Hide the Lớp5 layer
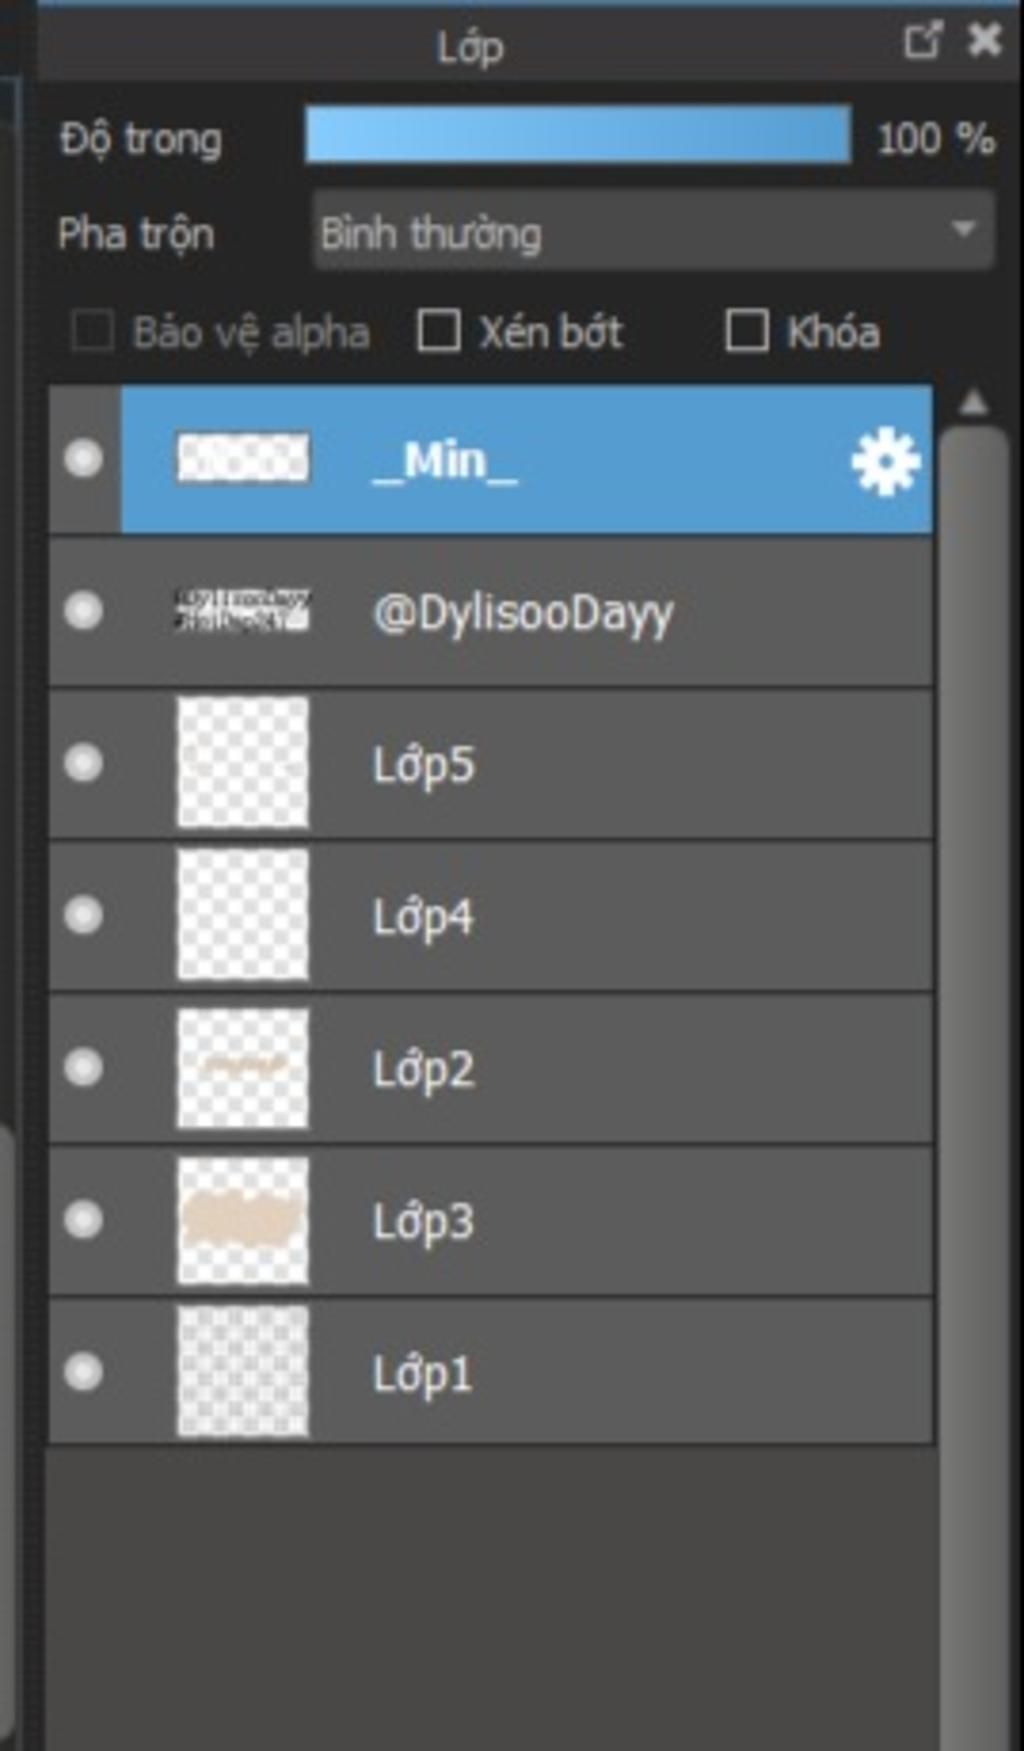The height and width of the screenshot is (1751, 1024). tap(83, 763)
